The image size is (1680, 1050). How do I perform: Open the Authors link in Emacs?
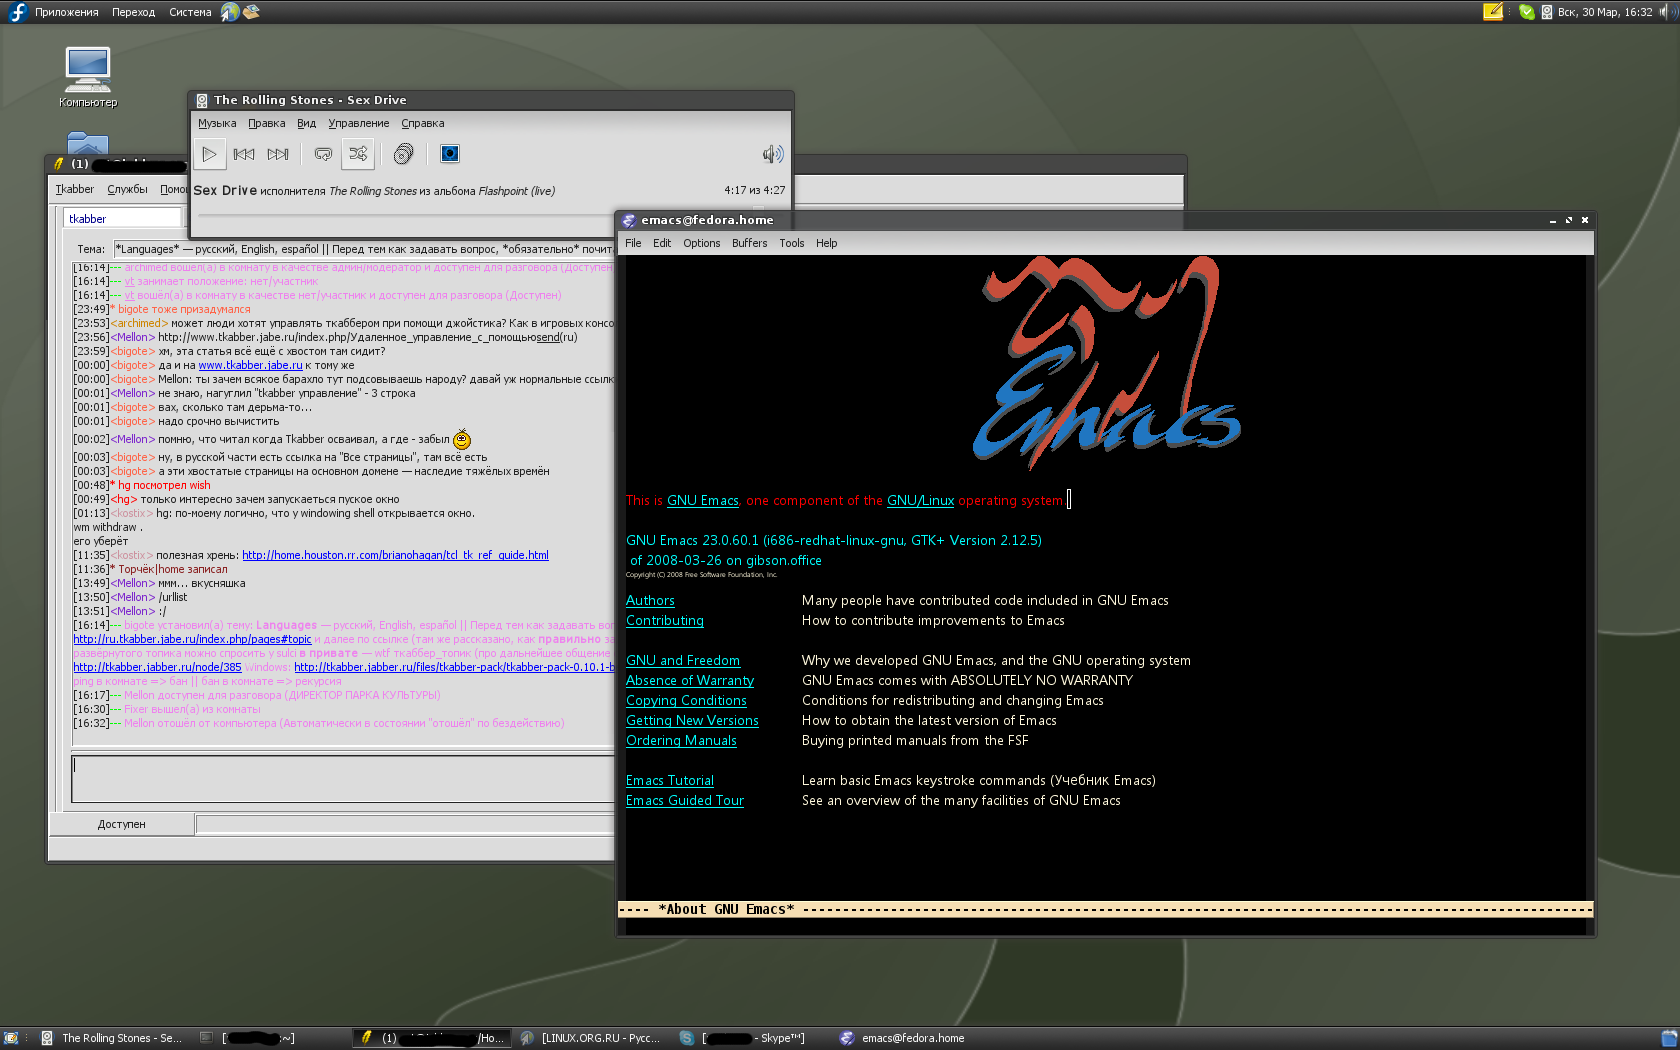(650, 601)
